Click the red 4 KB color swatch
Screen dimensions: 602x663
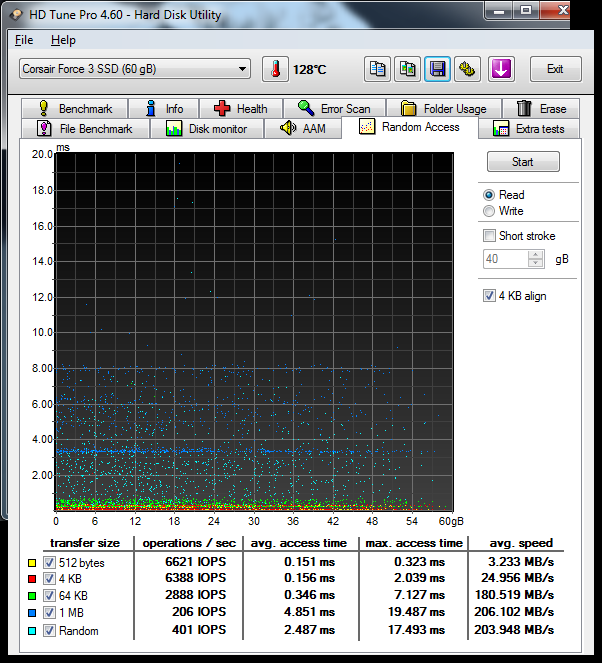(x=32, y=578)
